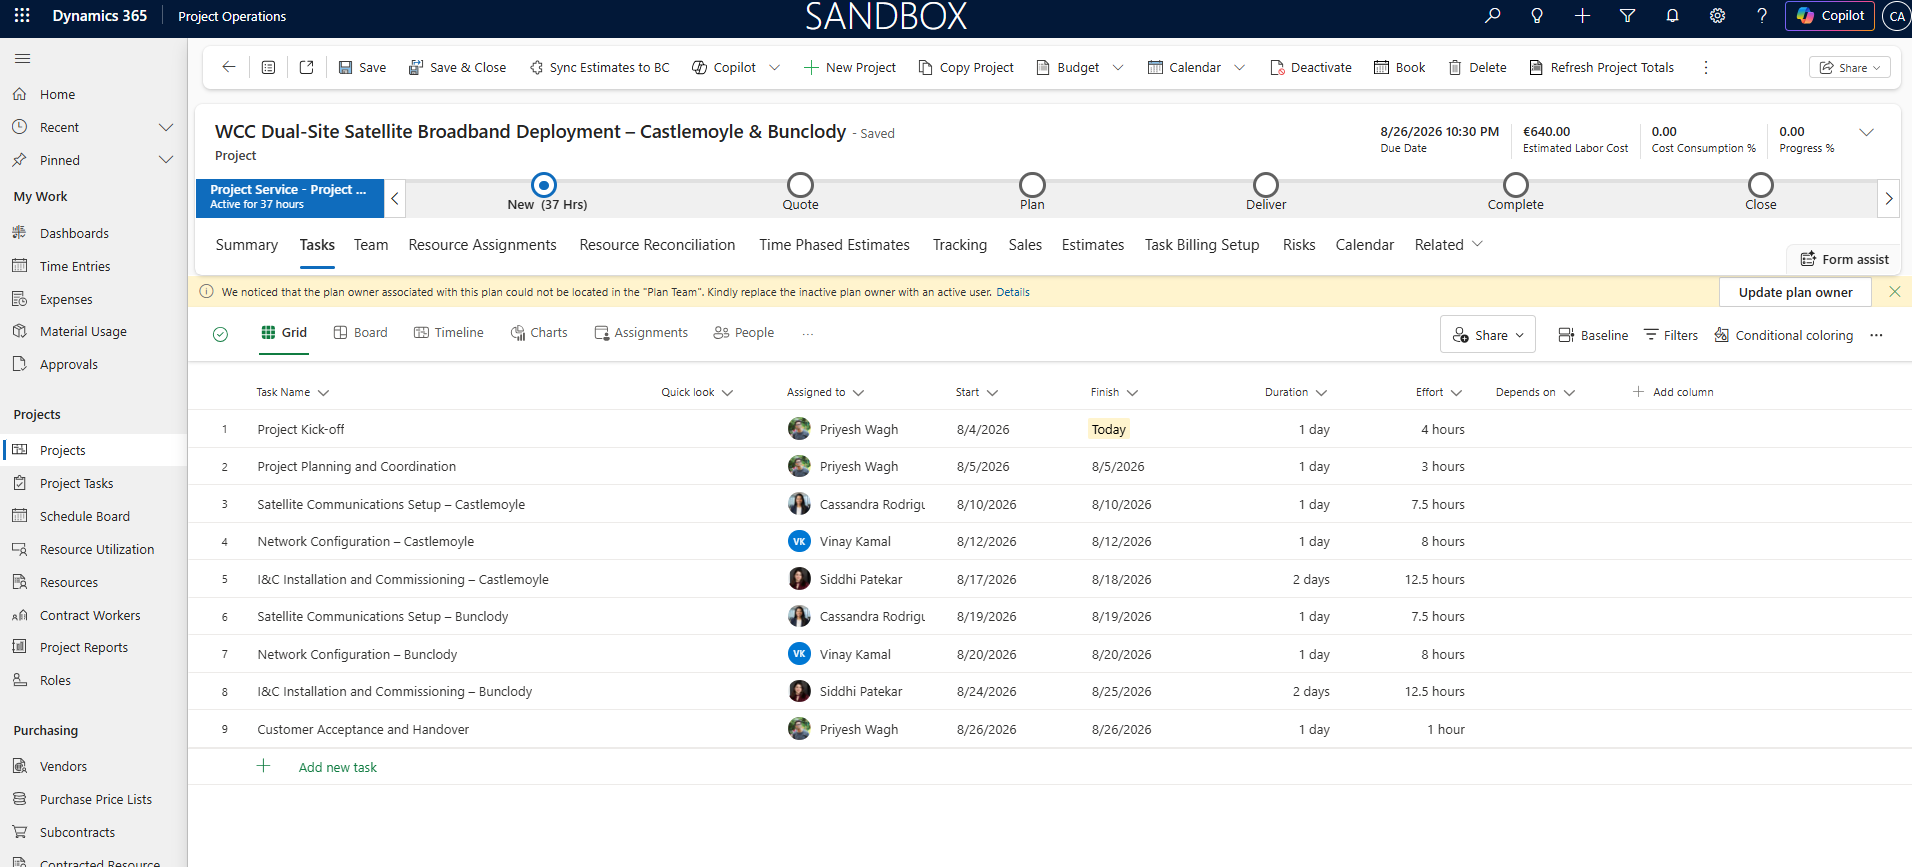Switch to the Board view
Screen dimensions: 1912x867
pos(360,333)
